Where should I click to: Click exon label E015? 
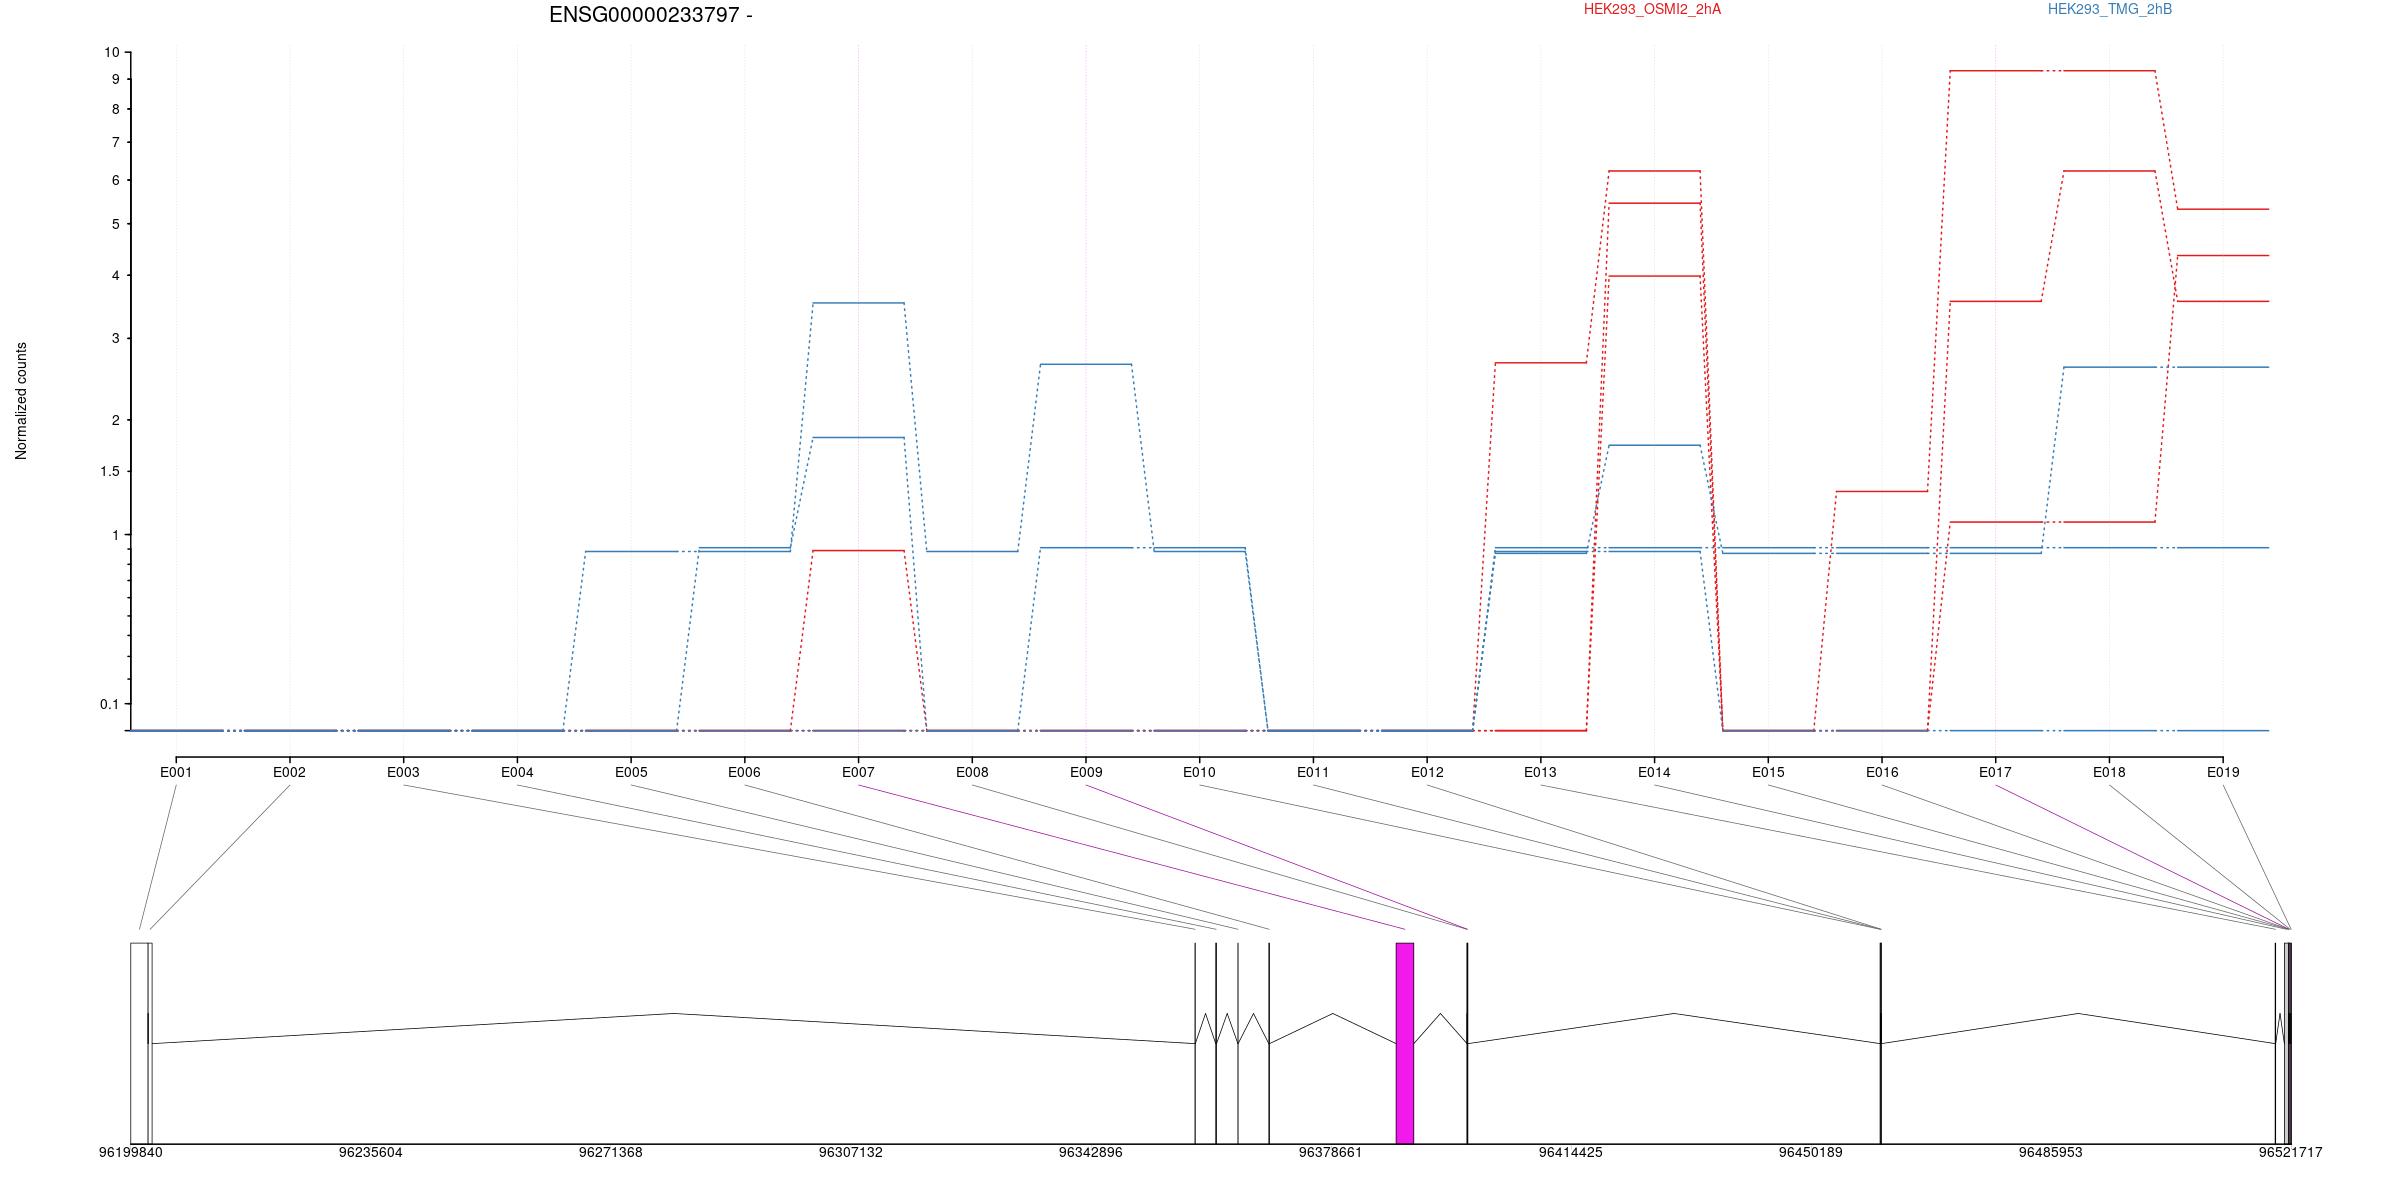1768,772
